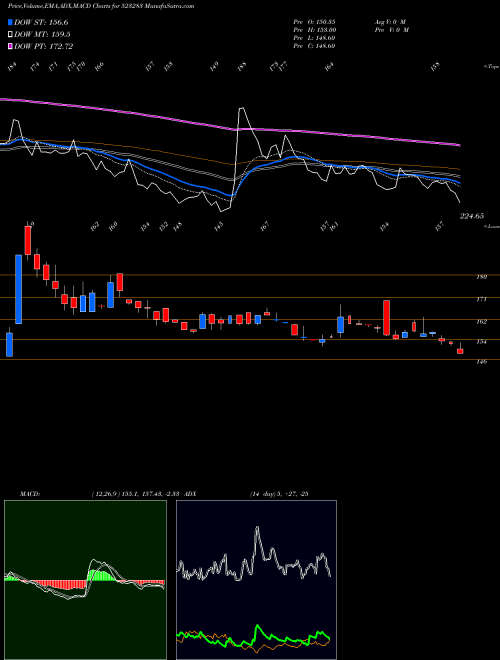Click the 'Pre C: 148.60' close value

pyautogui.click(x=314, y=46)
